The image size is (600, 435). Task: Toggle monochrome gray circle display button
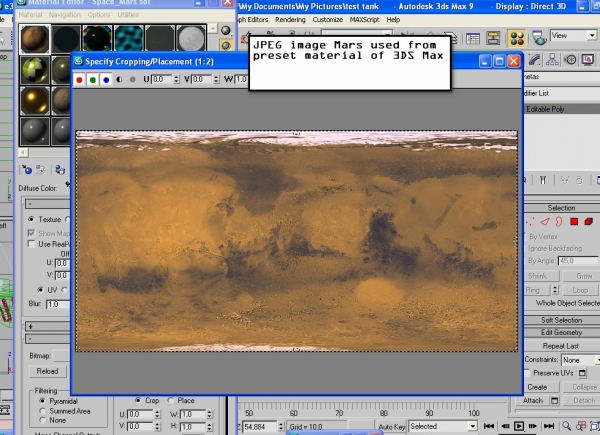point(133,80)
